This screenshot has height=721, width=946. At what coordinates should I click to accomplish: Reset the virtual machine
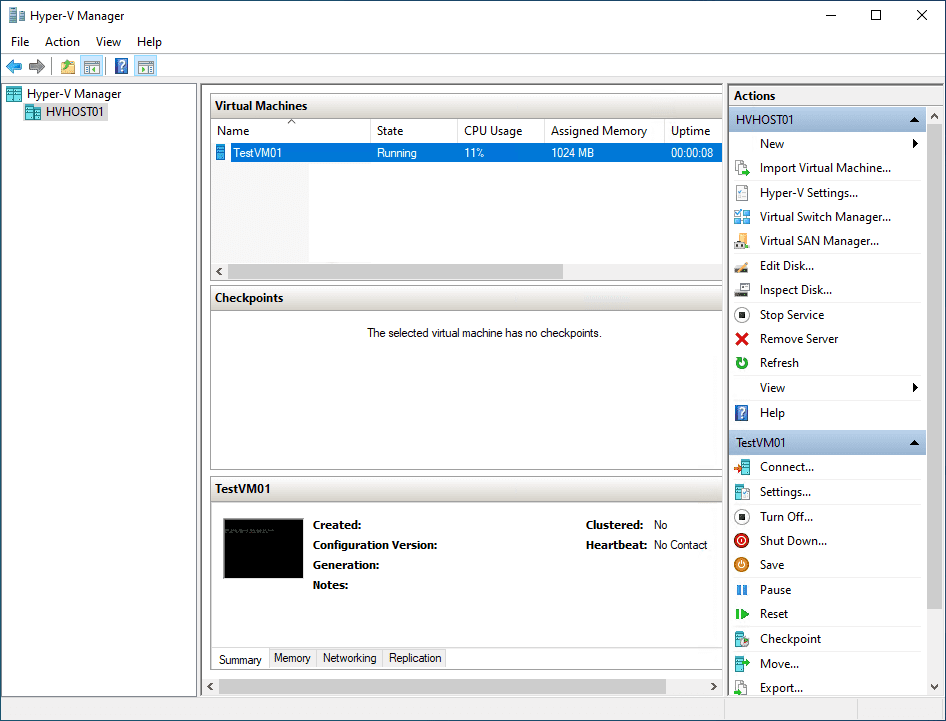(773, 614)
